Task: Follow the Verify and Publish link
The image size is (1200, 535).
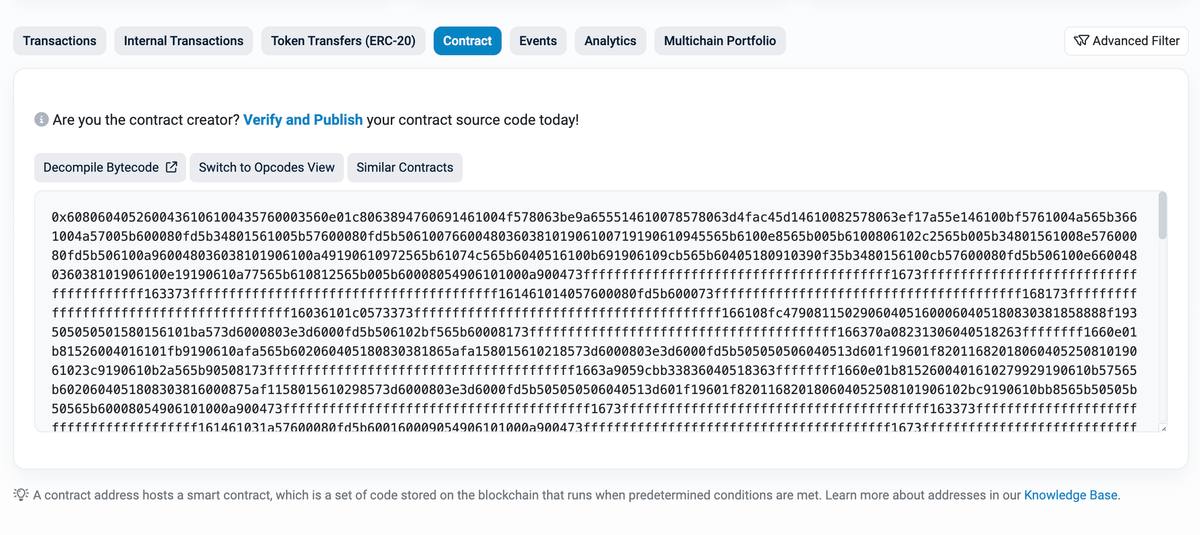Action: point(303,120)
